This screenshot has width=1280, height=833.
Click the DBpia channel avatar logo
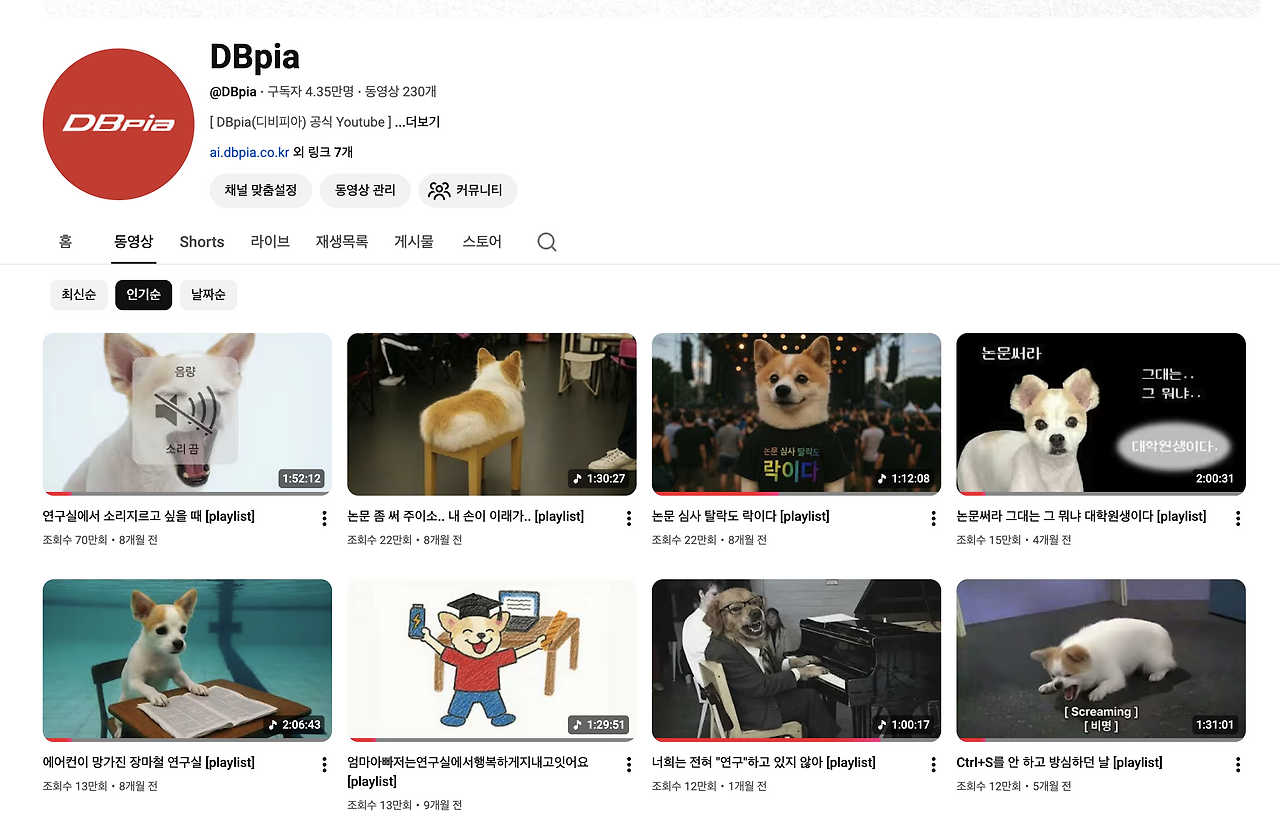(x=118, y=124)
